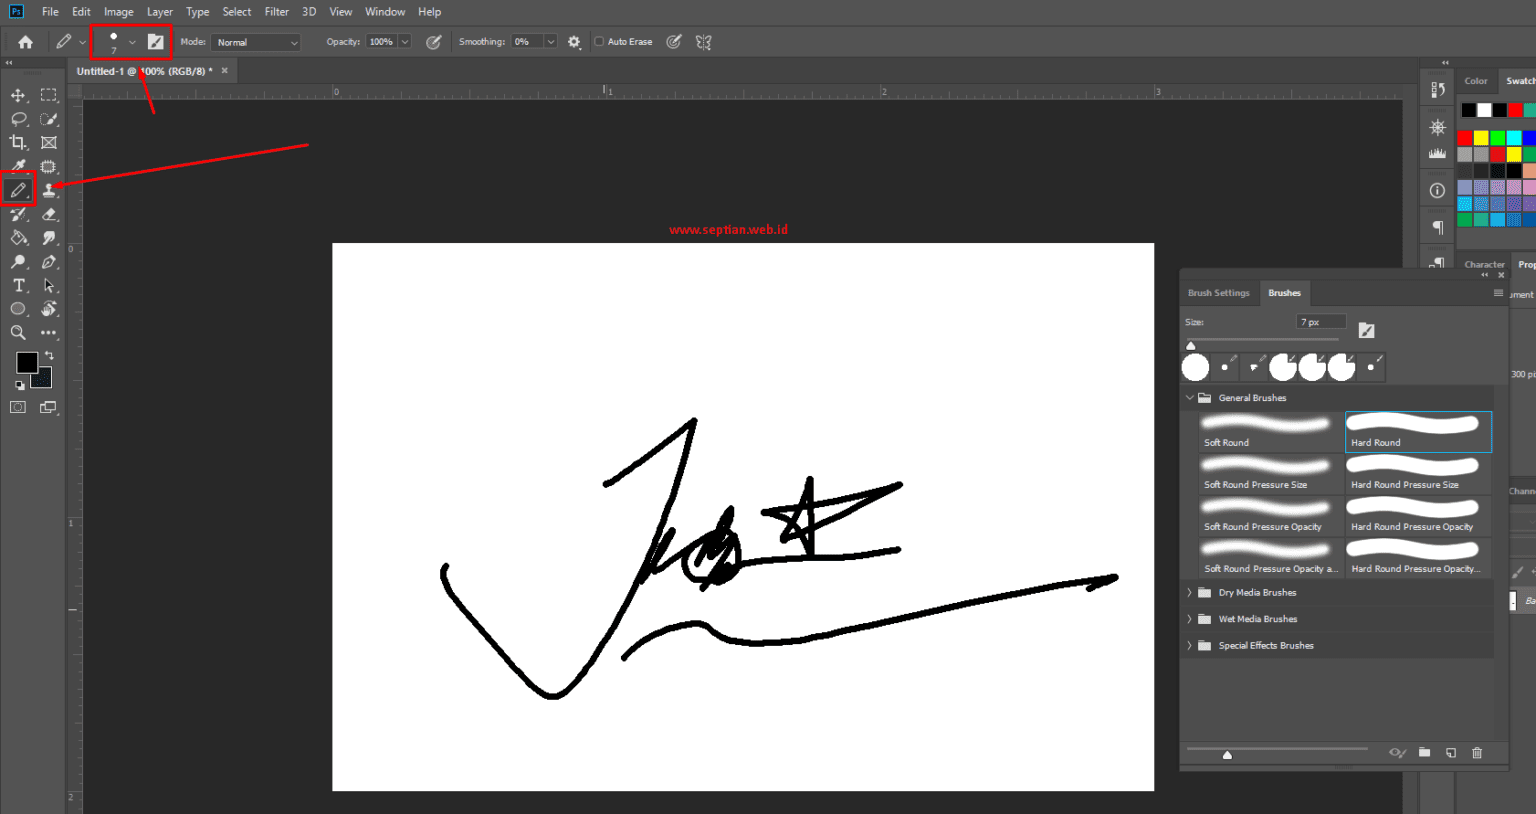Viewport: 1536px width, 814px height.
Task: Click the black foreground color swatch
Action: 26,363
